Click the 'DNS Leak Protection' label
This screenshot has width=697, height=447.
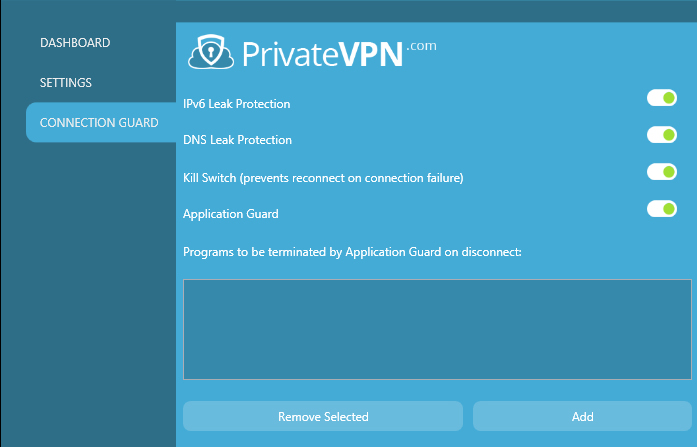[x=237, y=140]
